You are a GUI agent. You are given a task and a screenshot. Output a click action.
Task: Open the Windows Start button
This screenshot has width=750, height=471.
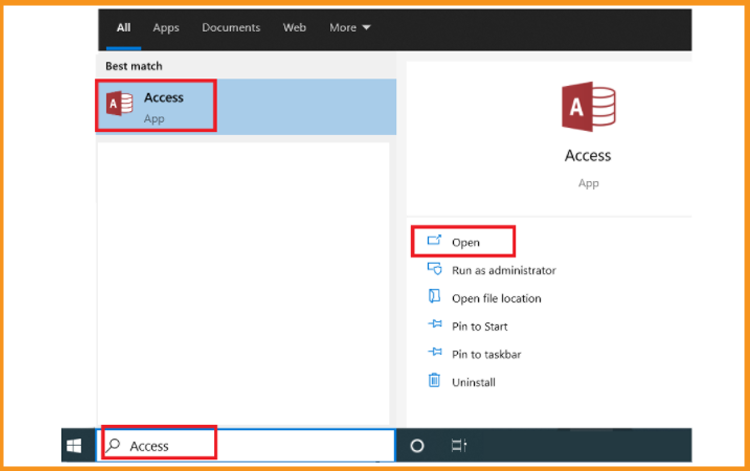[x=74, y=446]
